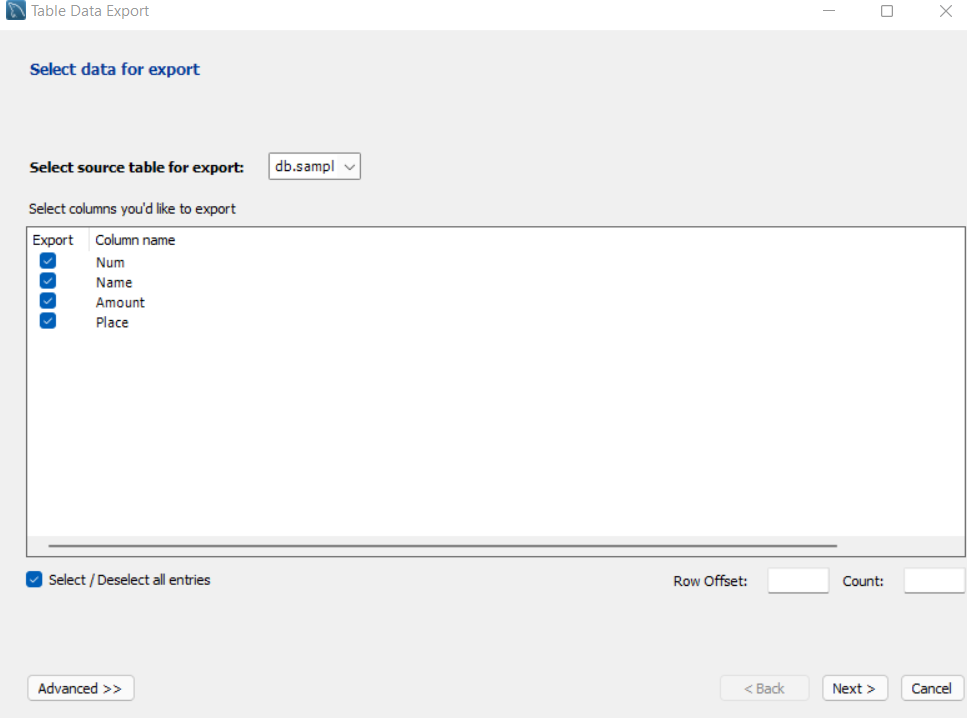Click the Export column header
Viewport: 967px width, 718px height.
click(x=54, y=239)
